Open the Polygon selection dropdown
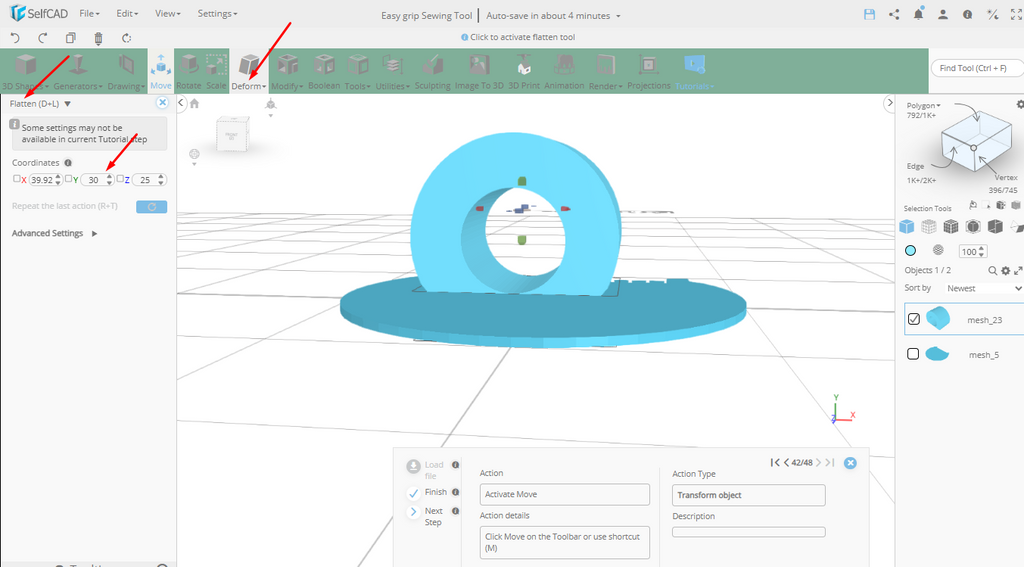The width and height of the screenshot is (1024, 567). pyautogui.click(x=923, y=105)
